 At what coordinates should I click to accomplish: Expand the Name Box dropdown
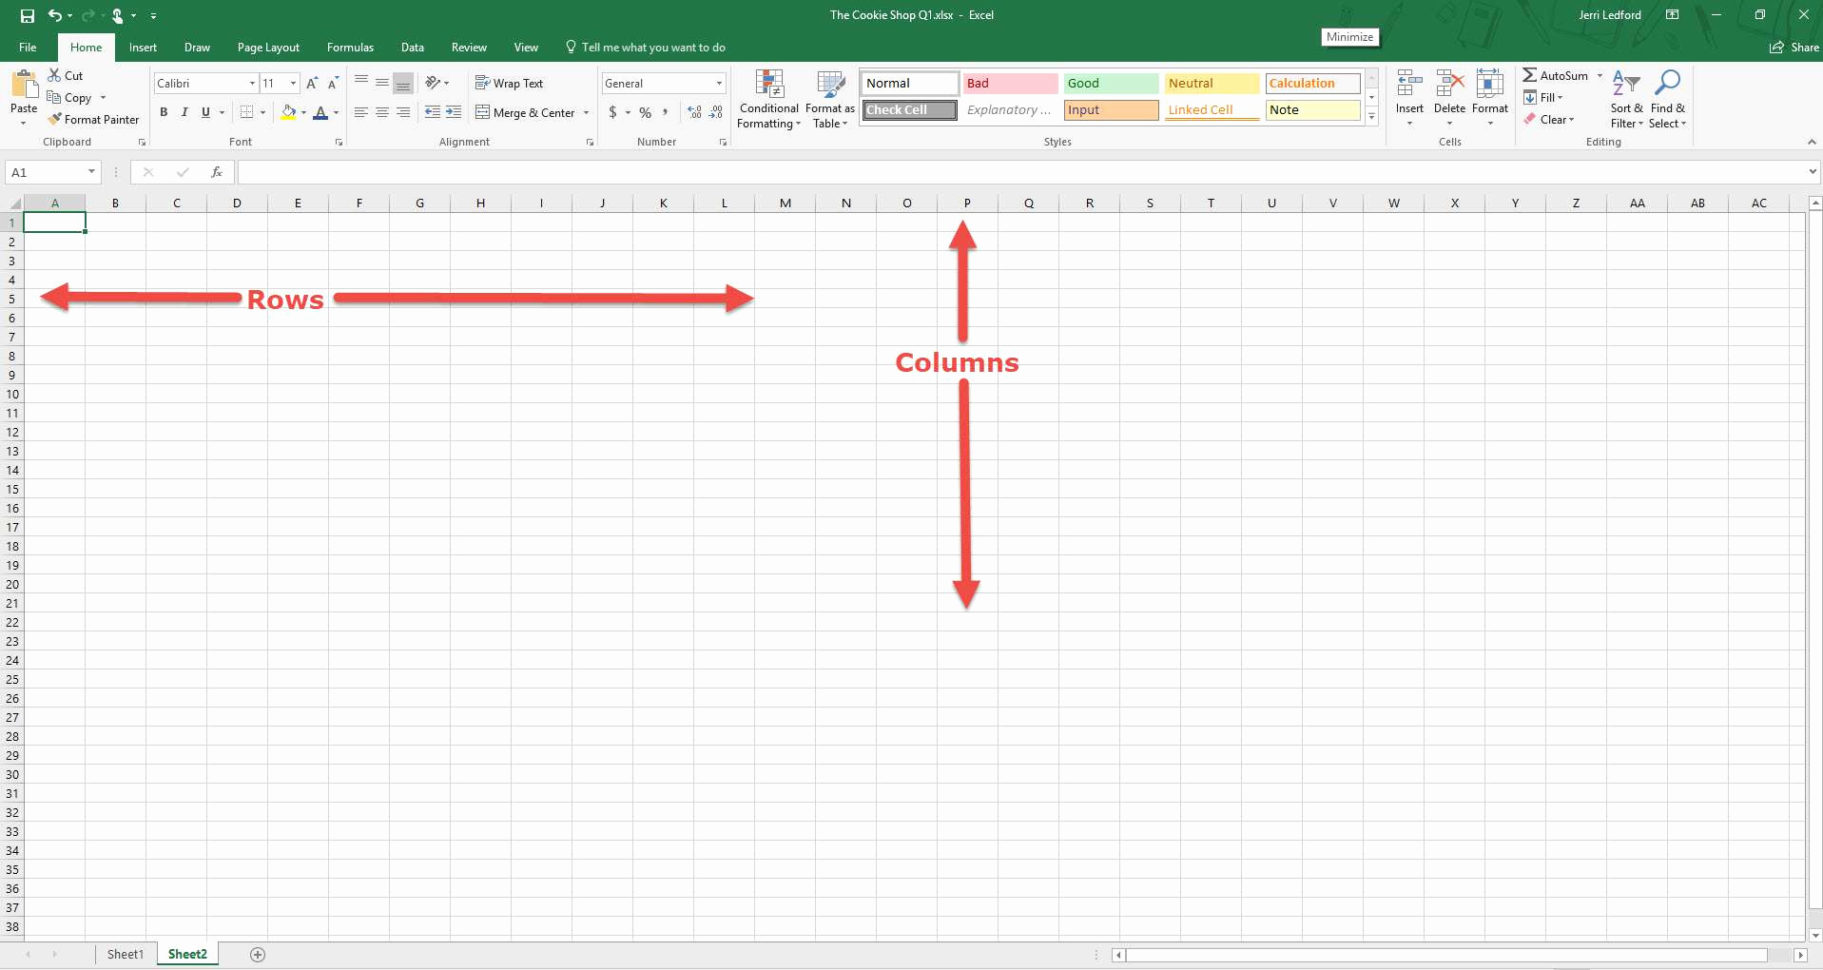91,173
